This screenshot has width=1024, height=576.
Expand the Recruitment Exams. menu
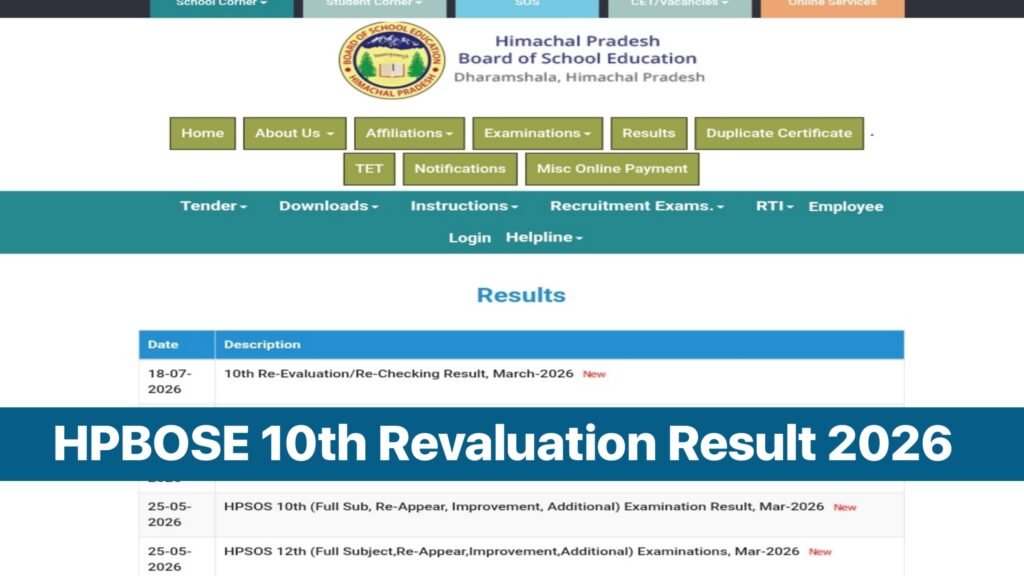pyautogui.click(x=637, y=206)
